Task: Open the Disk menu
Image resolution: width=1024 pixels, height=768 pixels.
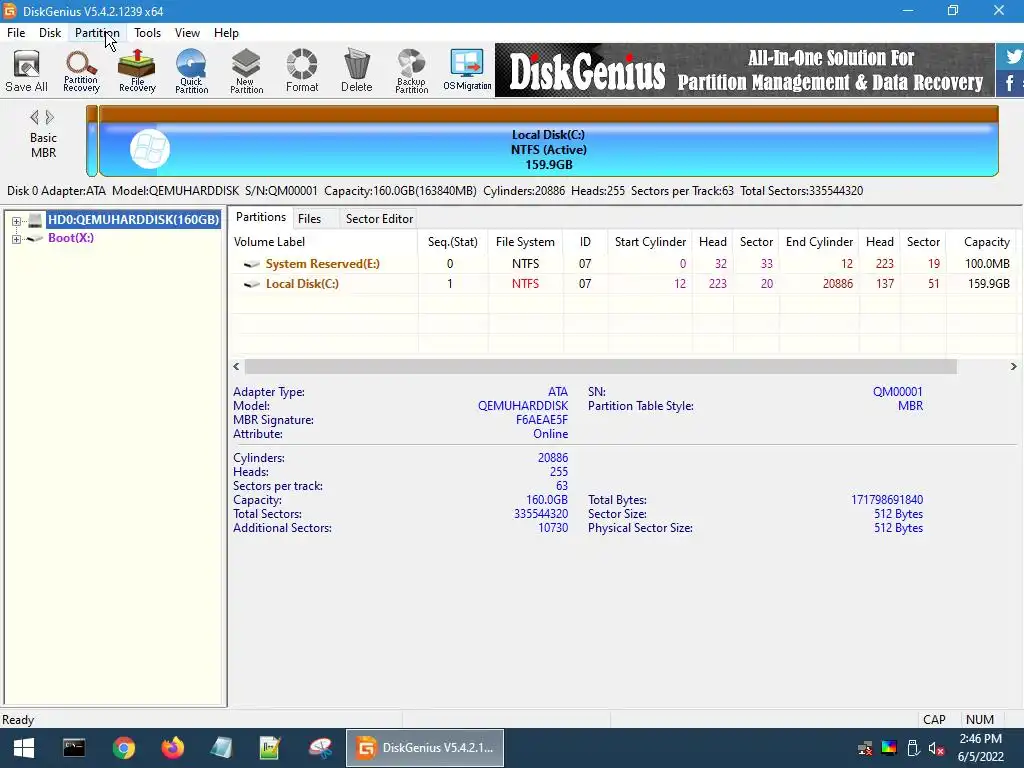Action: coord(50,33)
